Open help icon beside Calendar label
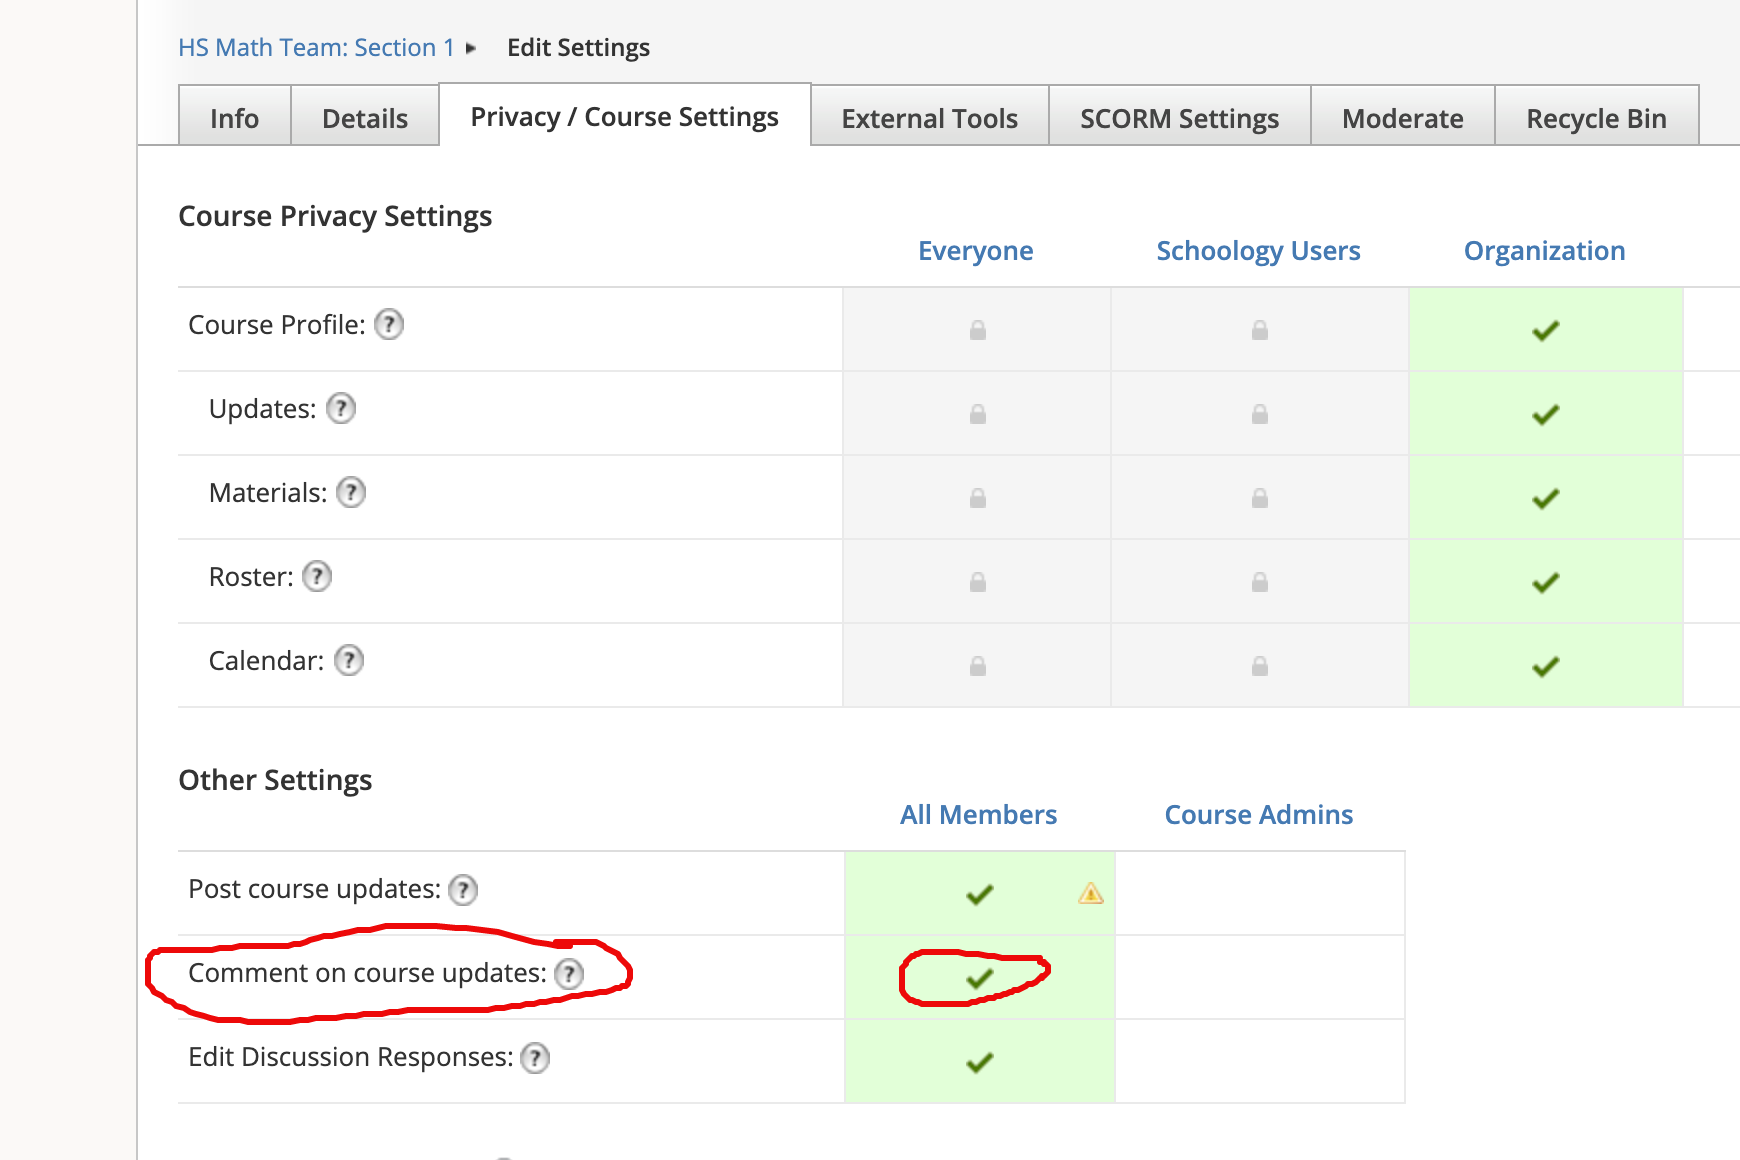Image resolution: width=1740 pixels, height=1160 pixels. point(349,660)
